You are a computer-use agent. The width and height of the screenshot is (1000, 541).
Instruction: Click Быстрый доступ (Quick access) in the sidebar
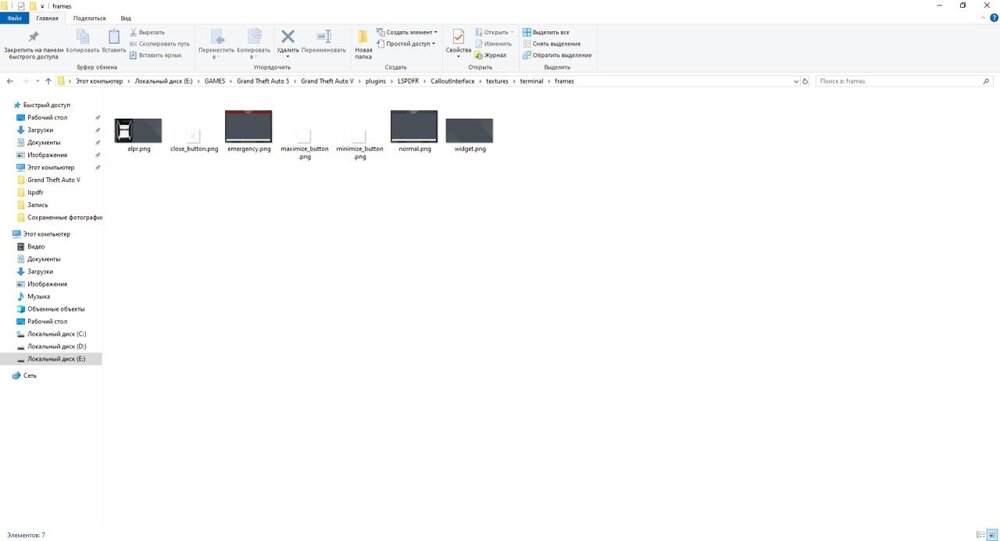click(46, 105)
